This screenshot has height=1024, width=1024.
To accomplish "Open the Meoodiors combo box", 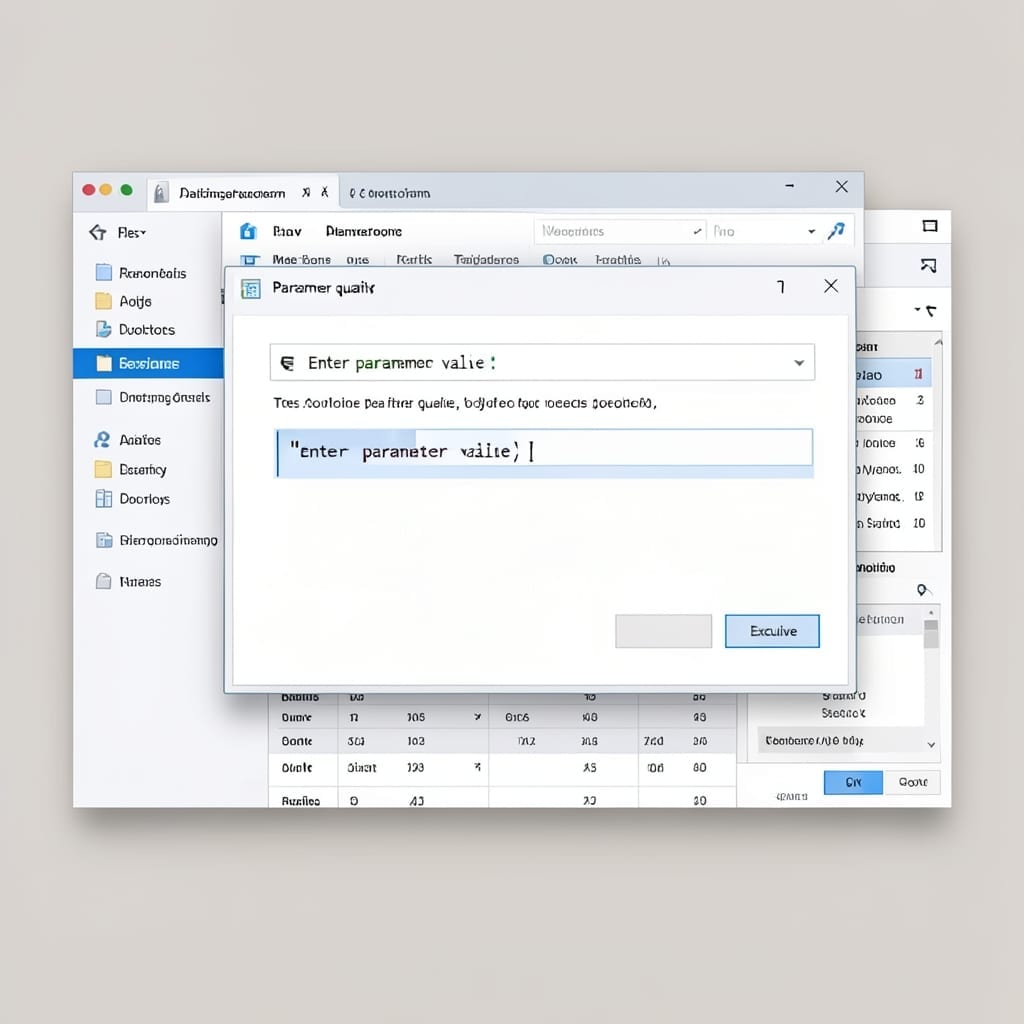I will [x=620, y=231].
